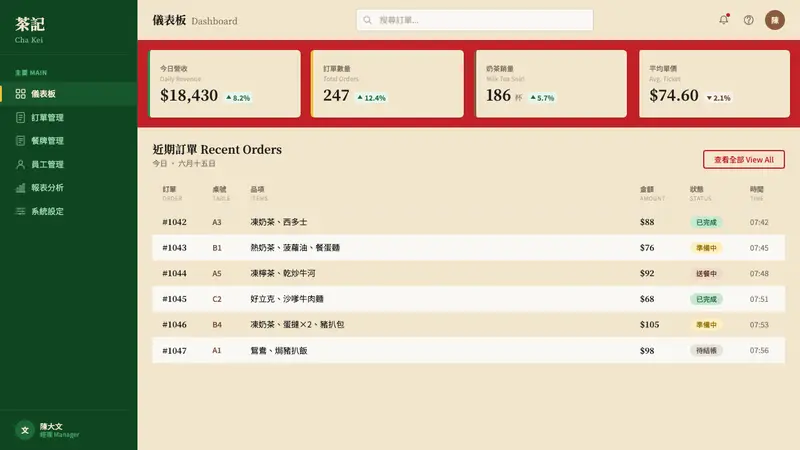
Task: Focus the order search field
Action: click(x=474, y=20)
